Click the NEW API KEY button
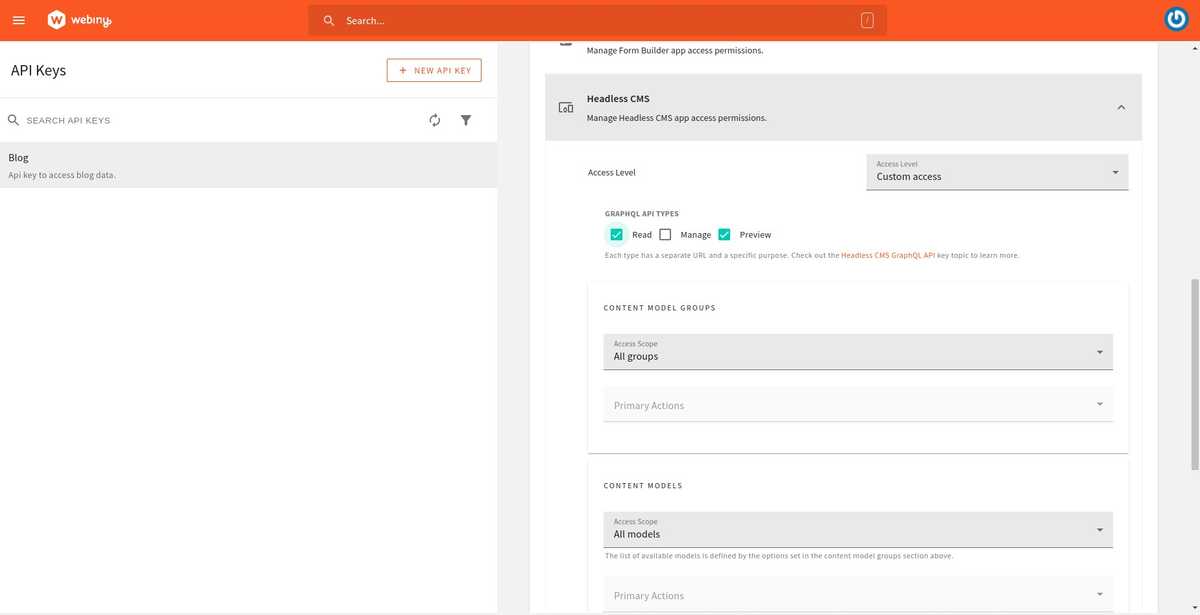This screenshot has width=1200, height=615. pos(434,69)
